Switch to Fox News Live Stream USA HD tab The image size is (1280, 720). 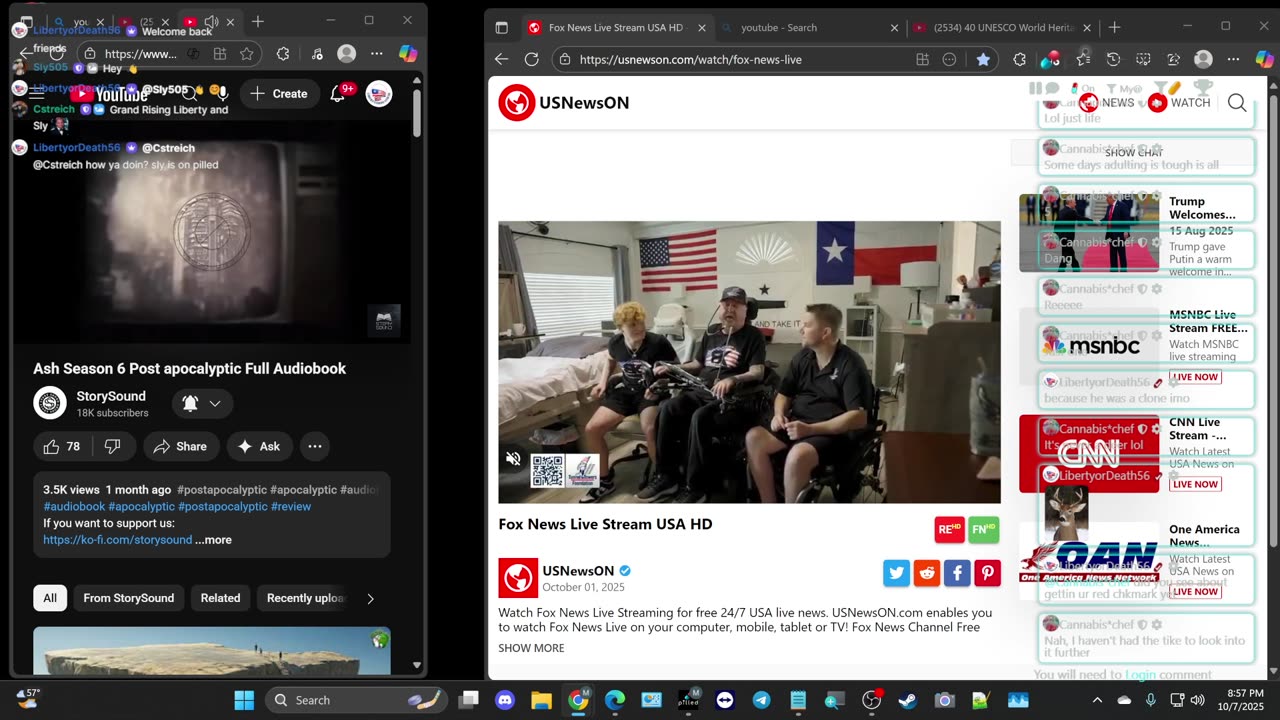[615, 28]
